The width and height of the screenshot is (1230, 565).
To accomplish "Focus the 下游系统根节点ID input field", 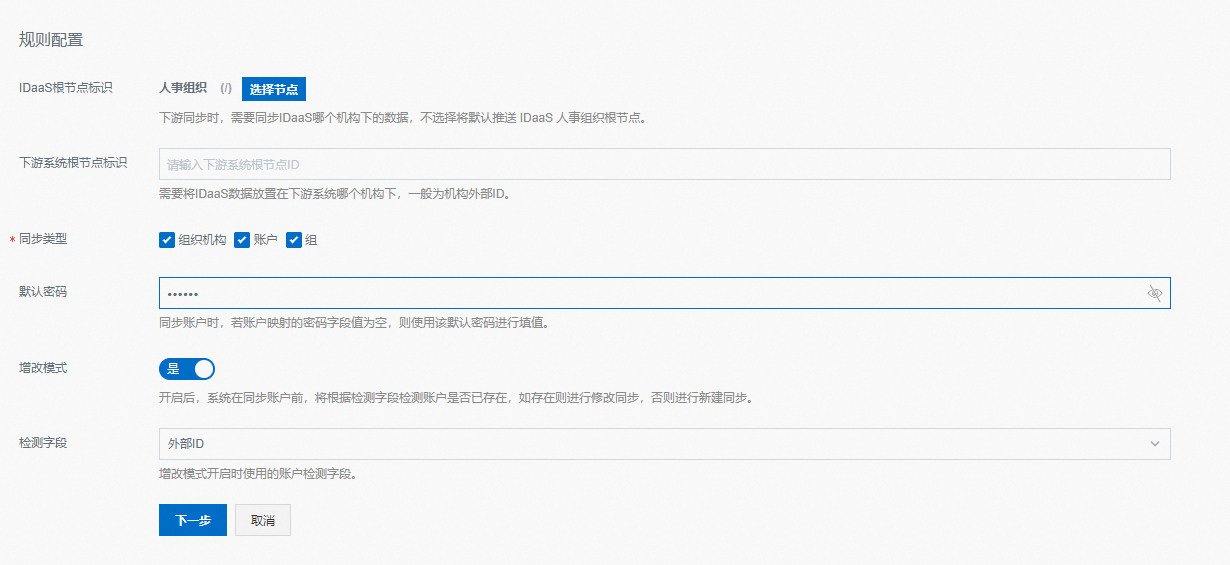I will click(x=664, y=164).
